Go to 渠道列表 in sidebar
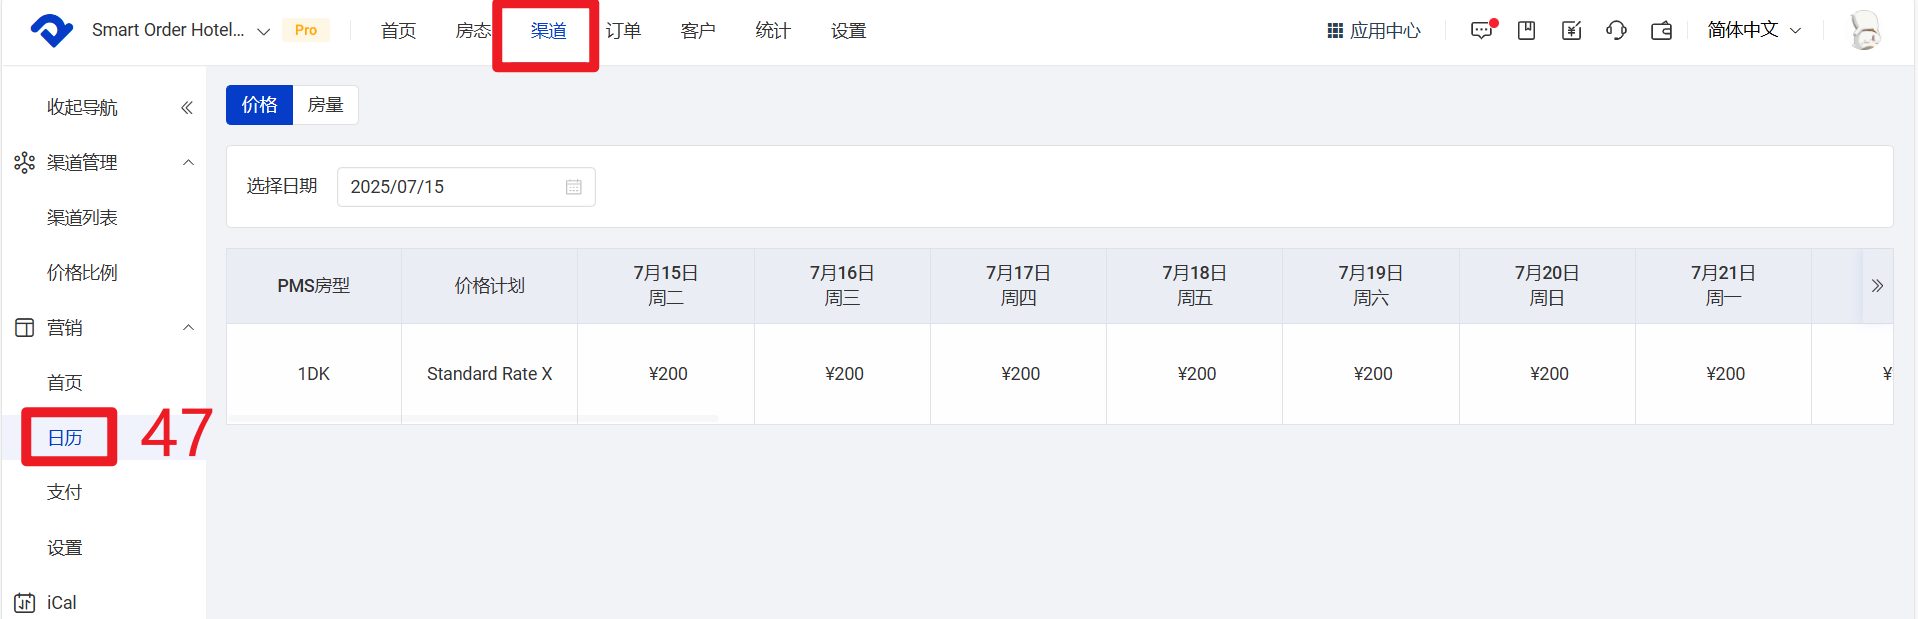 pos(82,217)
